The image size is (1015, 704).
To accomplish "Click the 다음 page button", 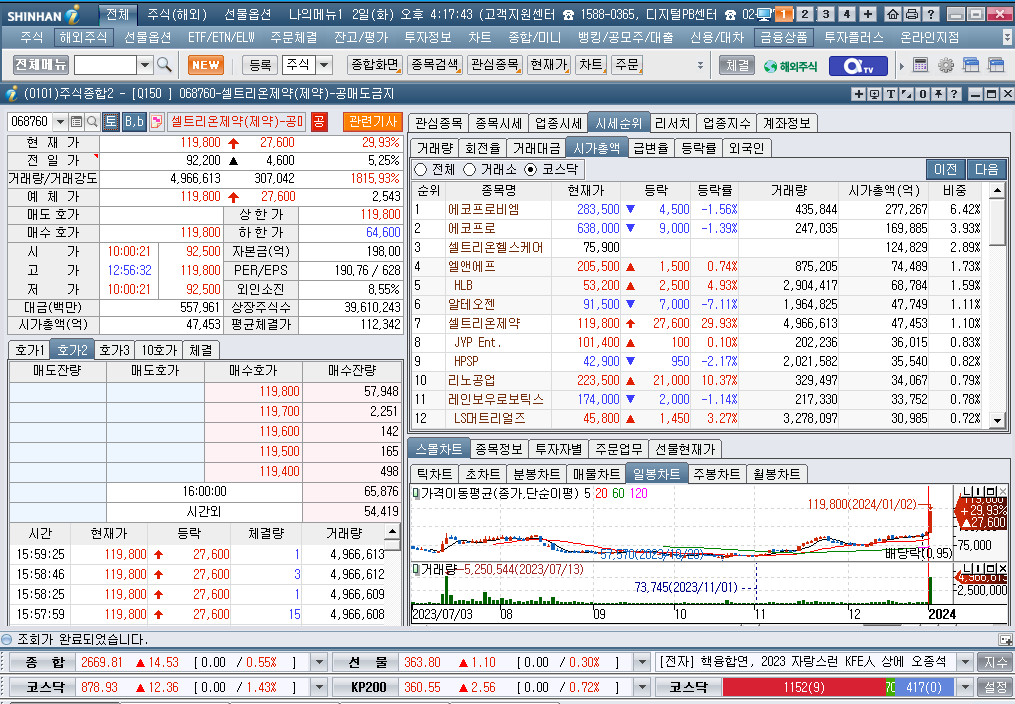I will pyautogui.click(x=987, y=170).
